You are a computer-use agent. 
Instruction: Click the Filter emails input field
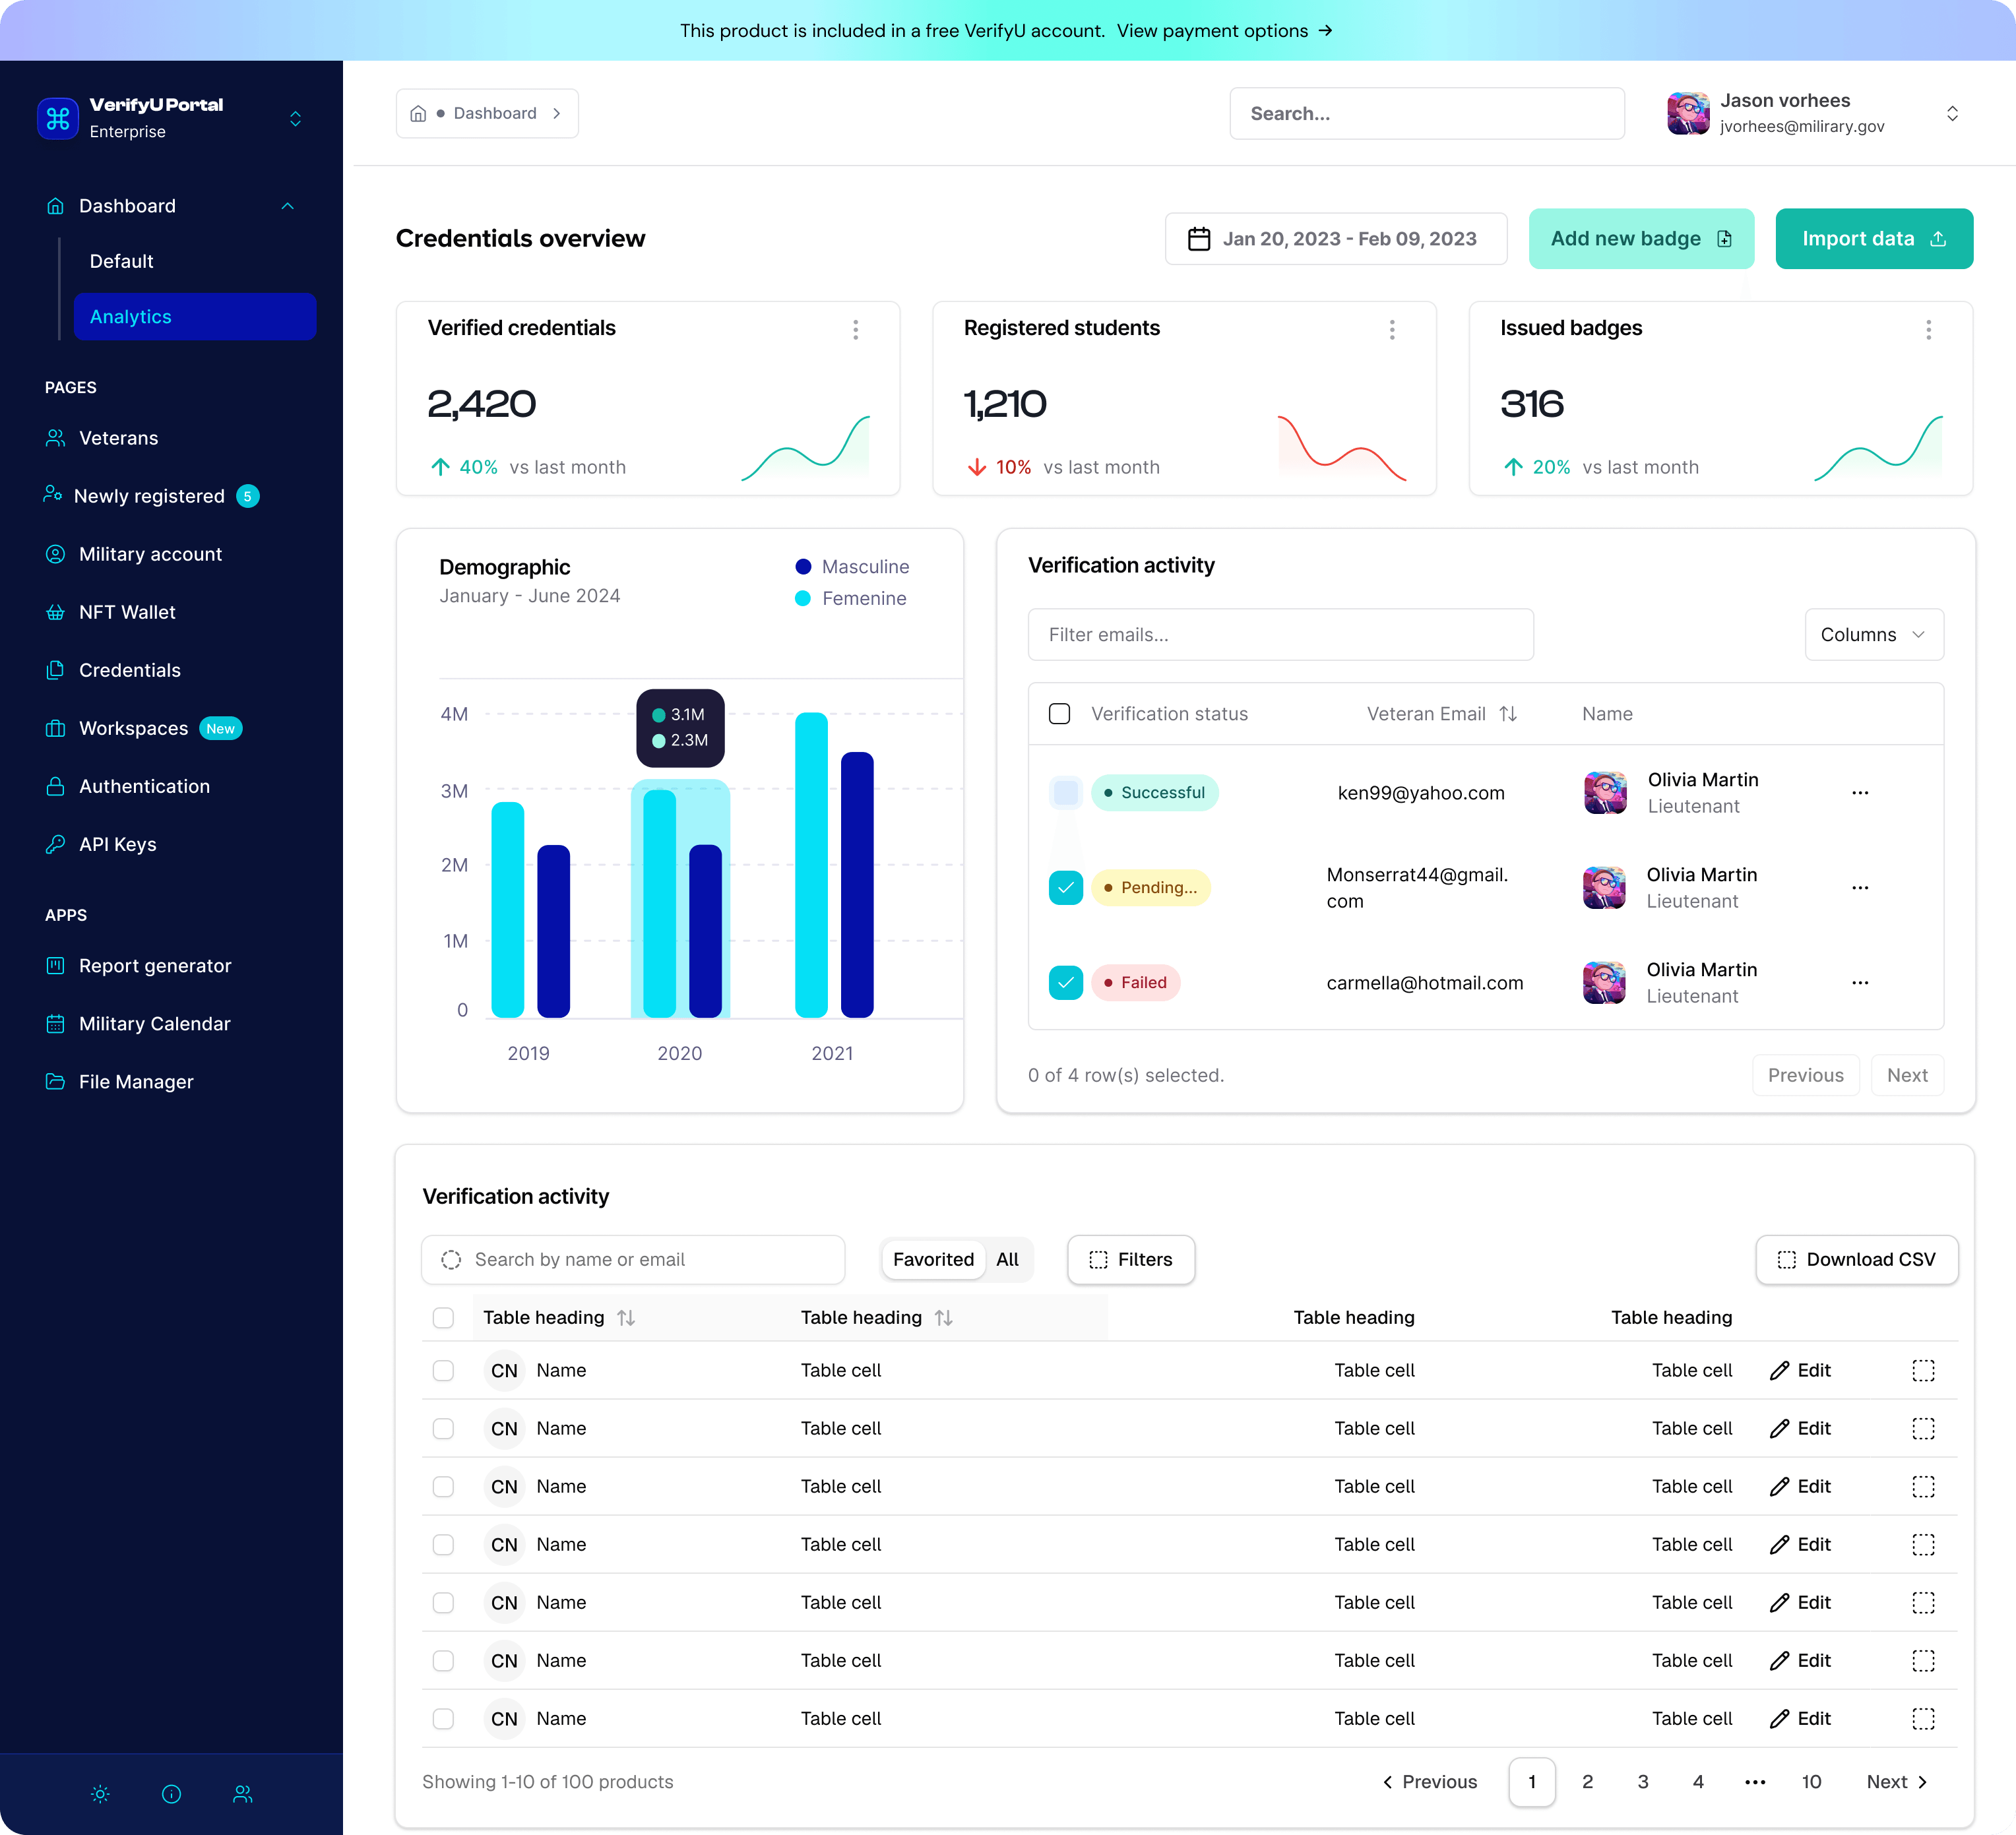1280,634
